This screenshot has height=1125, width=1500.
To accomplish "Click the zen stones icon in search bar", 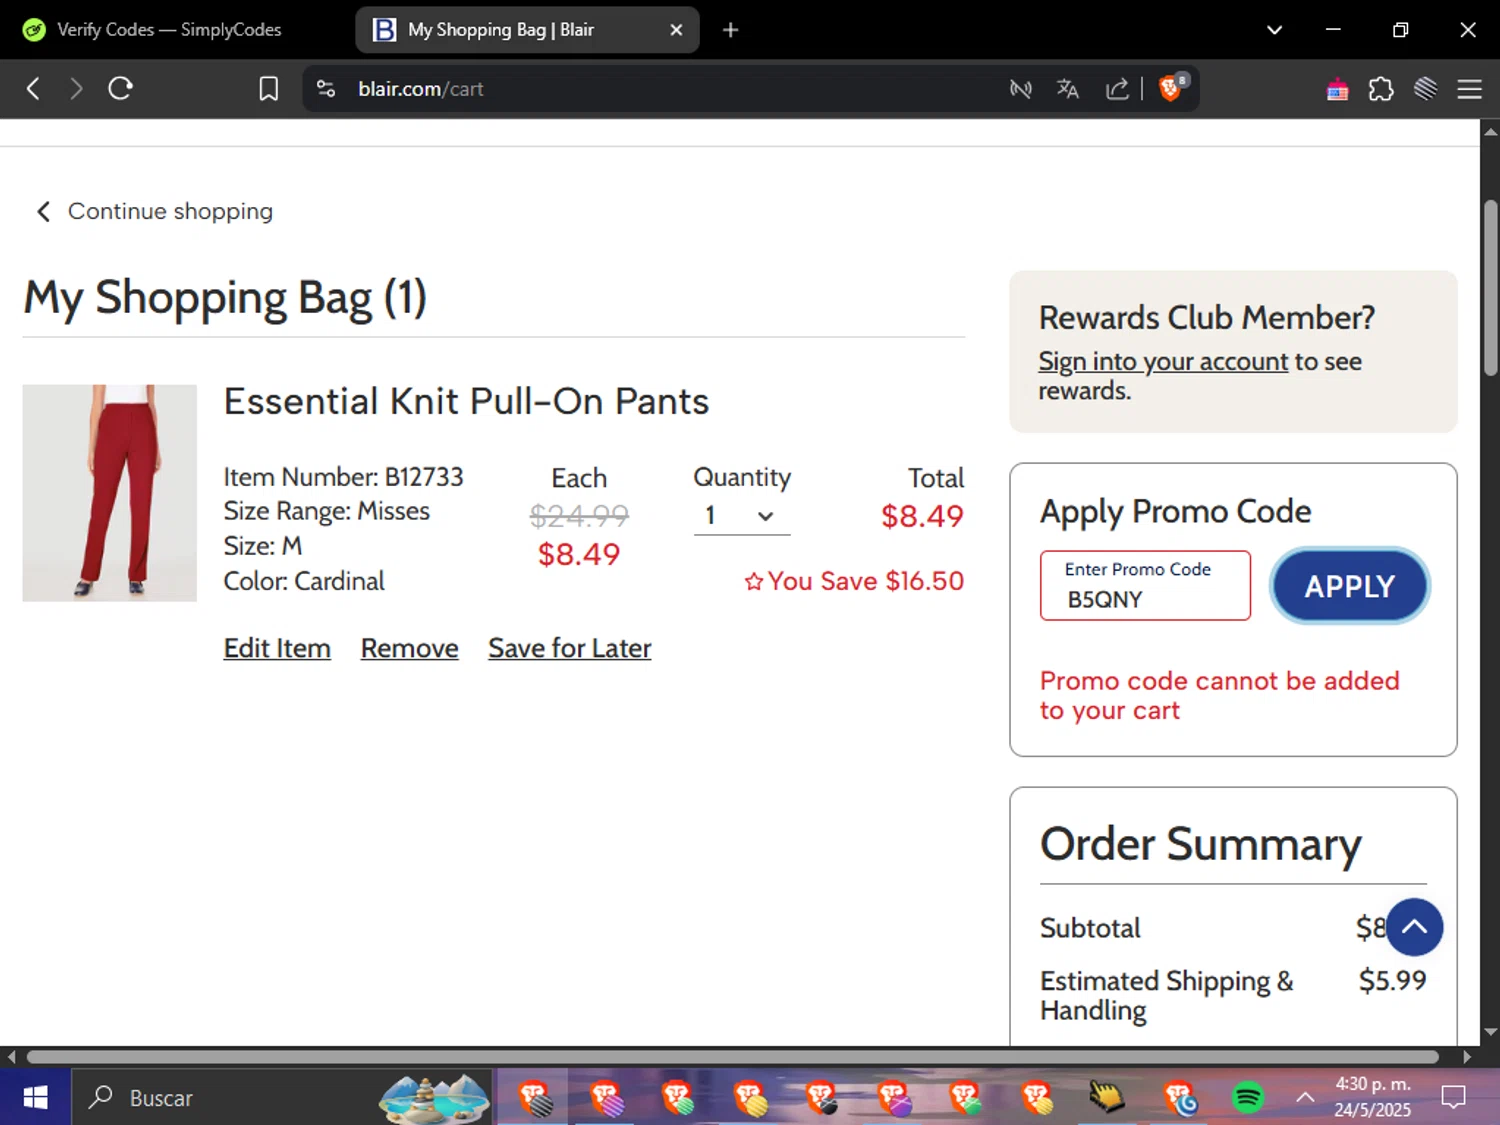I will [434, 1097].
